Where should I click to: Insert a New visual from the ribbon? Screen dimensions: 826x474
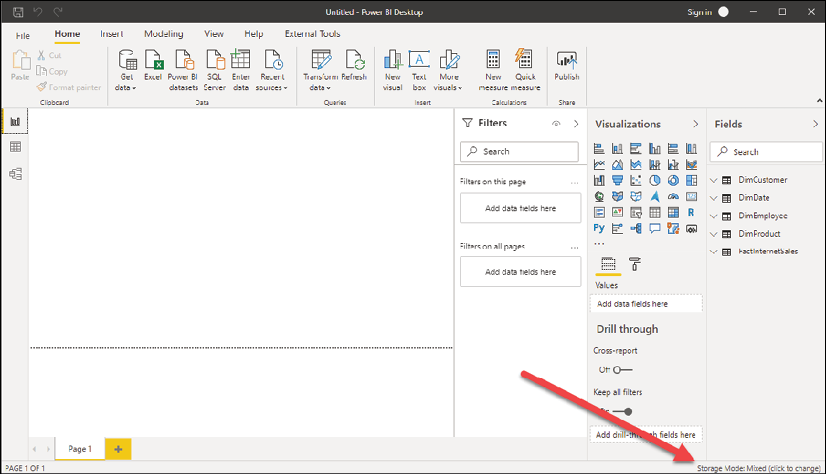coord(392,71)
